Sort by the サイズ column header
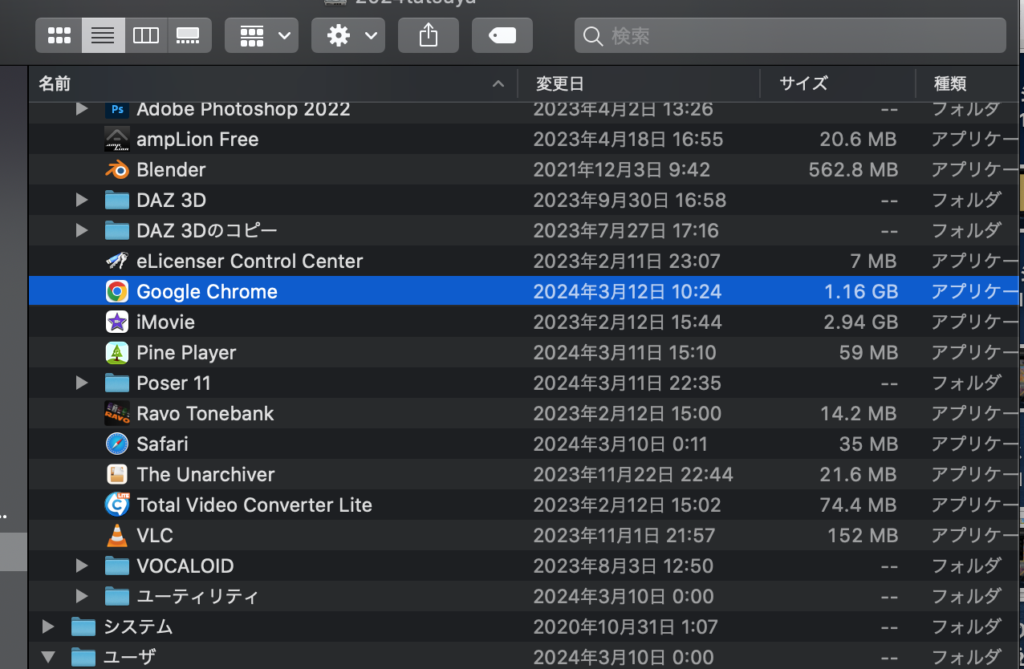The width and height of the screenshot is (1024, 669). tap(836, 84)
